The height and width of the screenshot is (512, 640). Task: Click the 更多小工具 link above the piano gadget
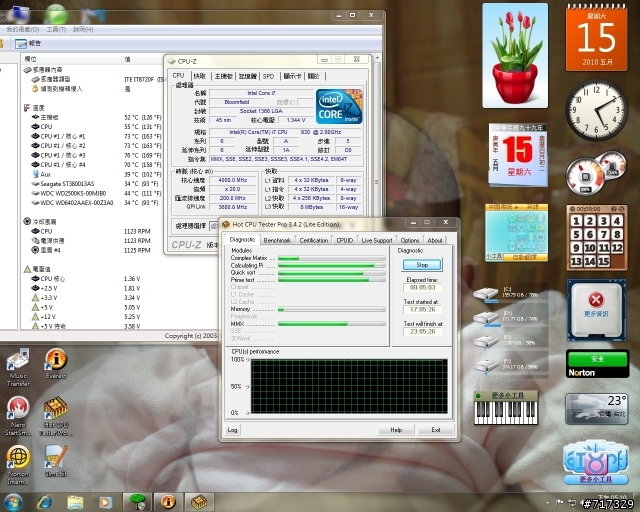[507, 395]
